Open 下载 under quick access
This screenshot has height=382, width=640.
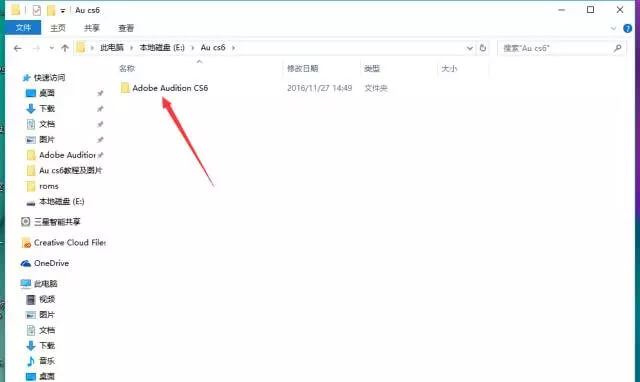coord(47,109)
